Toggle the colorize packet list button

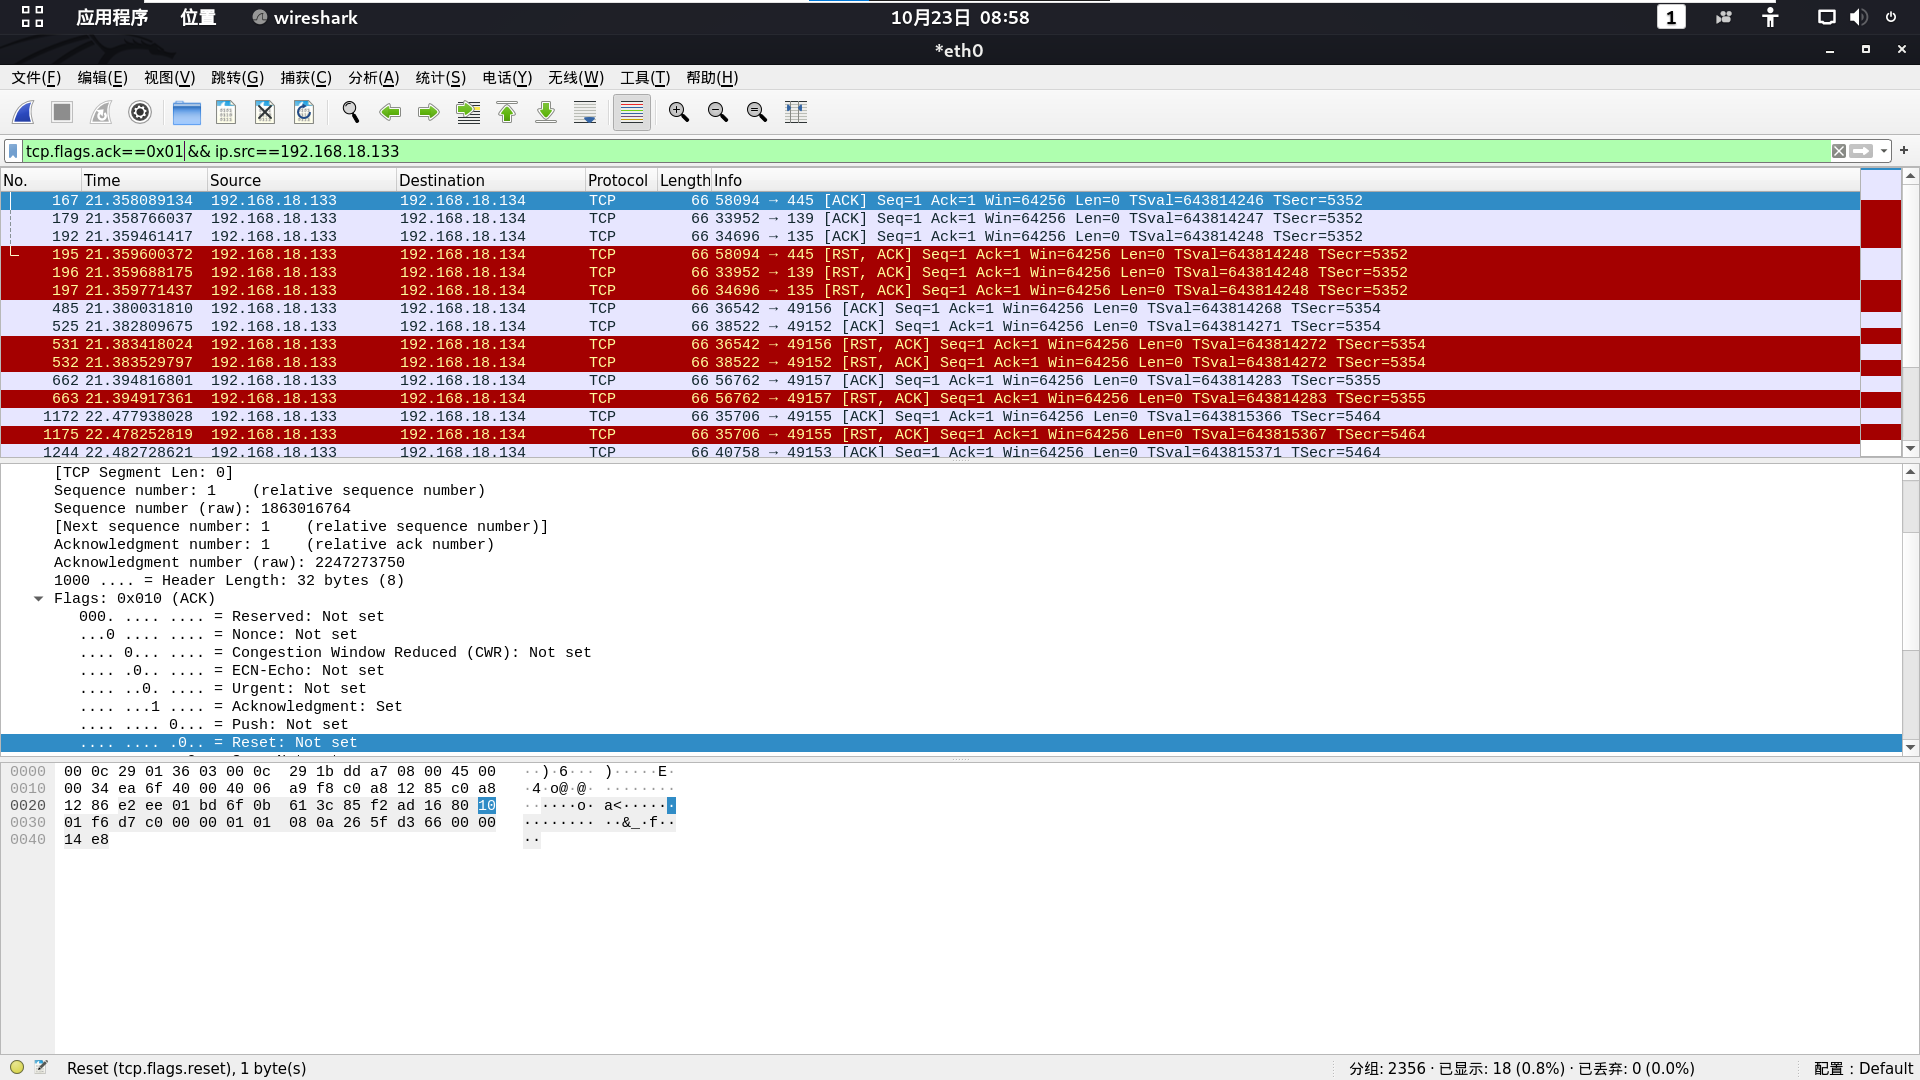[632, 112]
